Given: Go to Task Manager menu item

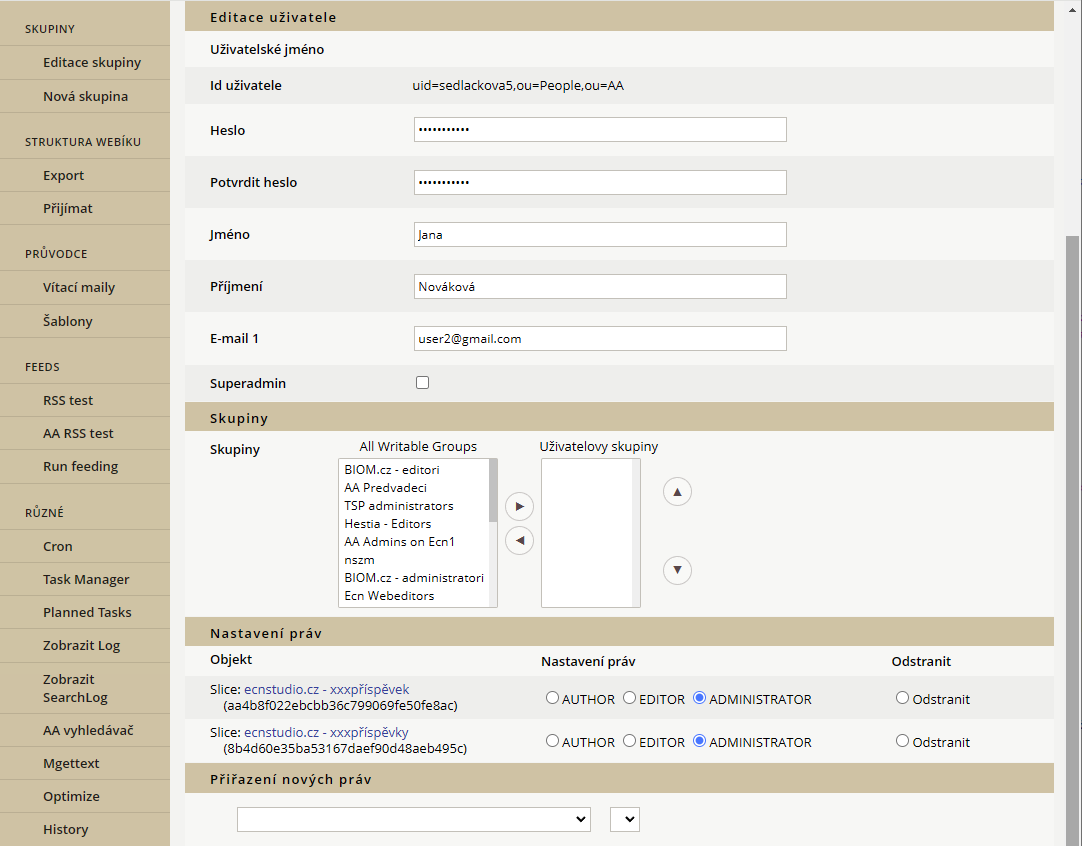Looking at the screenshot, I should [x=86, y=579].
